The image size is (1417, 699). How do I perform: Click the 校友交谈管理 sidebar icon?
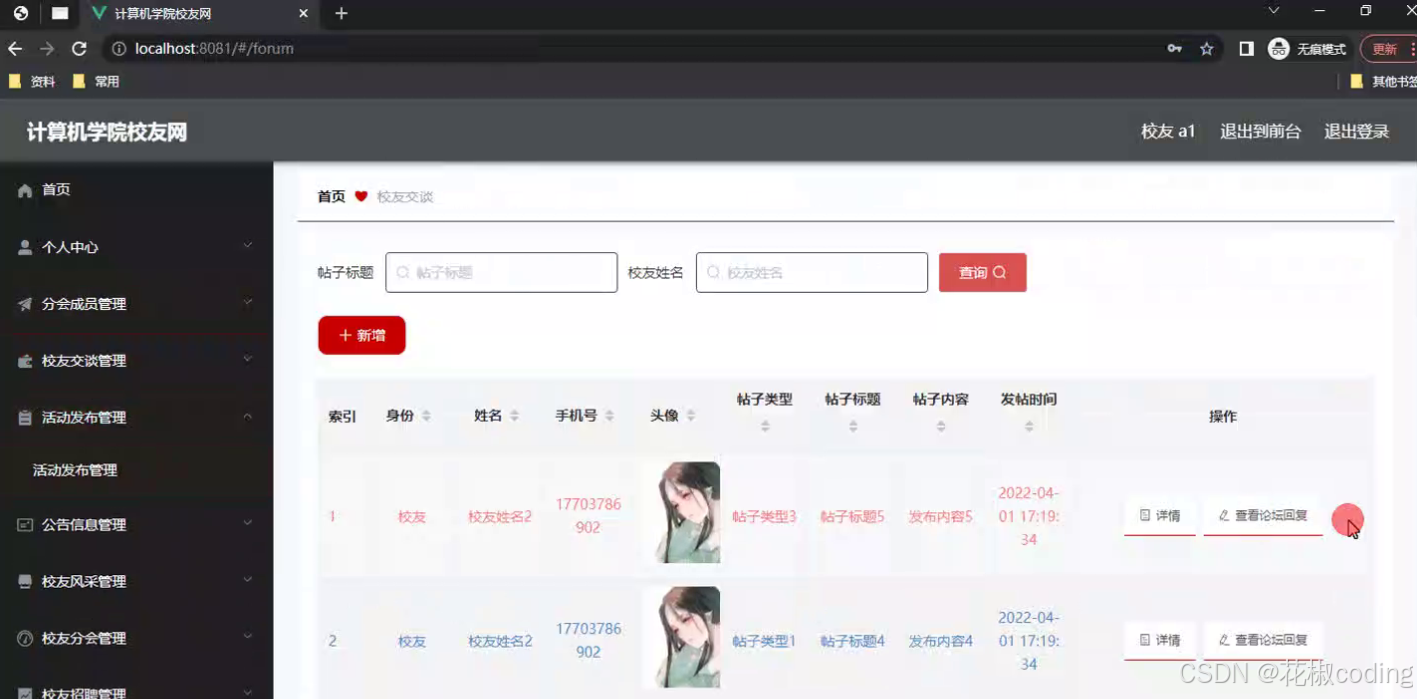25,360
